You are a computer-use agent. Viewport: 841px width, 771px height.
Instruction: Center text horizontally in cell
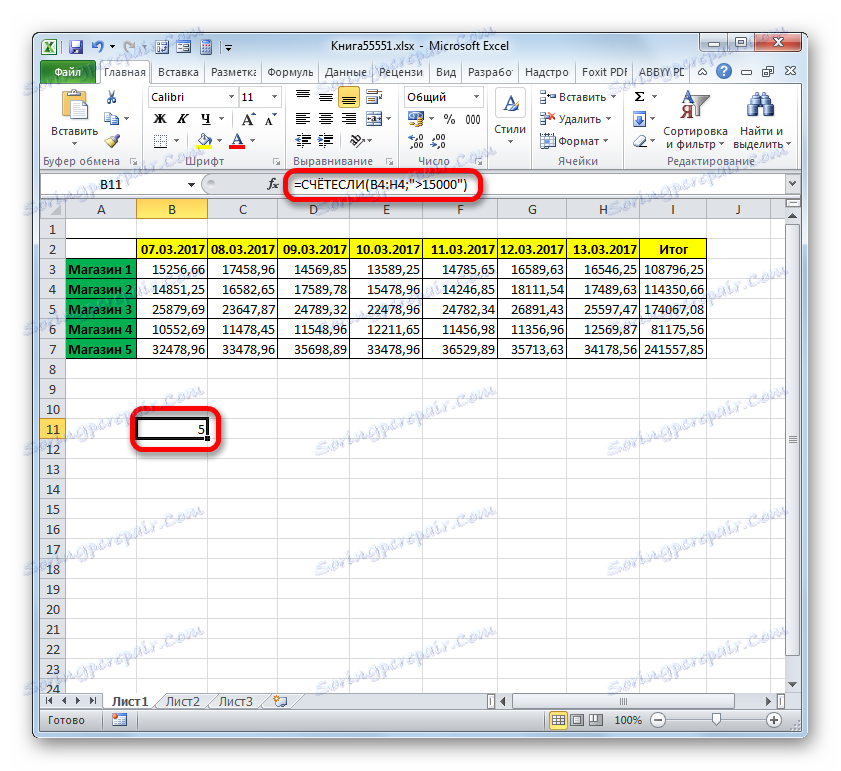[326, 119]
